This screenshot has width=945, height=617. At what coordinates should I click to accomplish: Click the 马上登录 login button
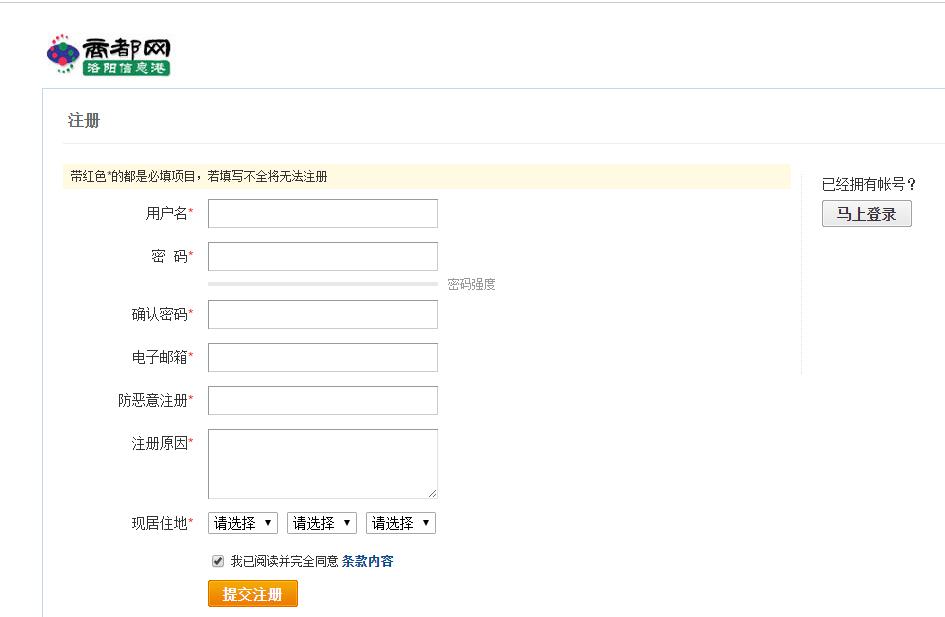pyautogui.click(x=866, y=213)
